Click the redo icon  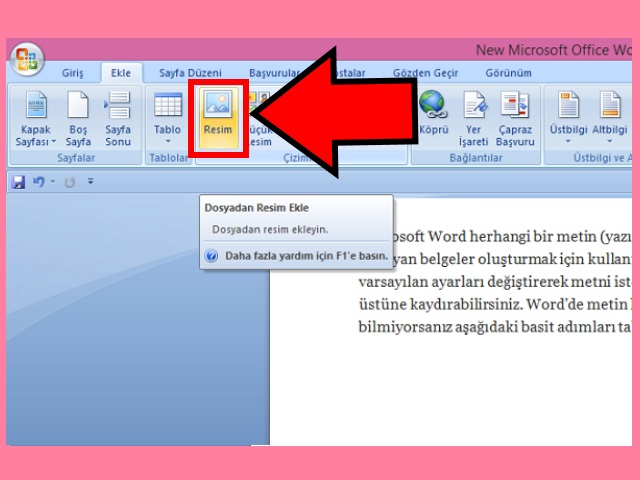[x=70, y=182]
